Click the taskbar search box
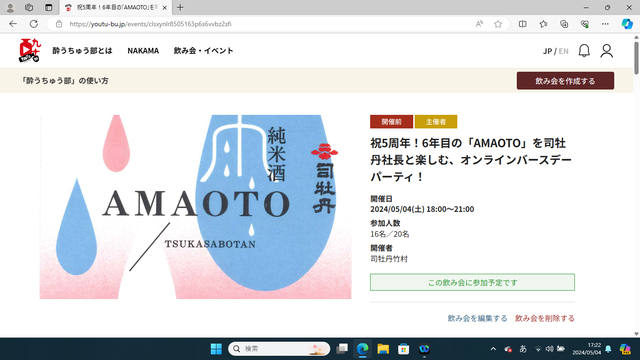640x360 pixels. (279, 349)
